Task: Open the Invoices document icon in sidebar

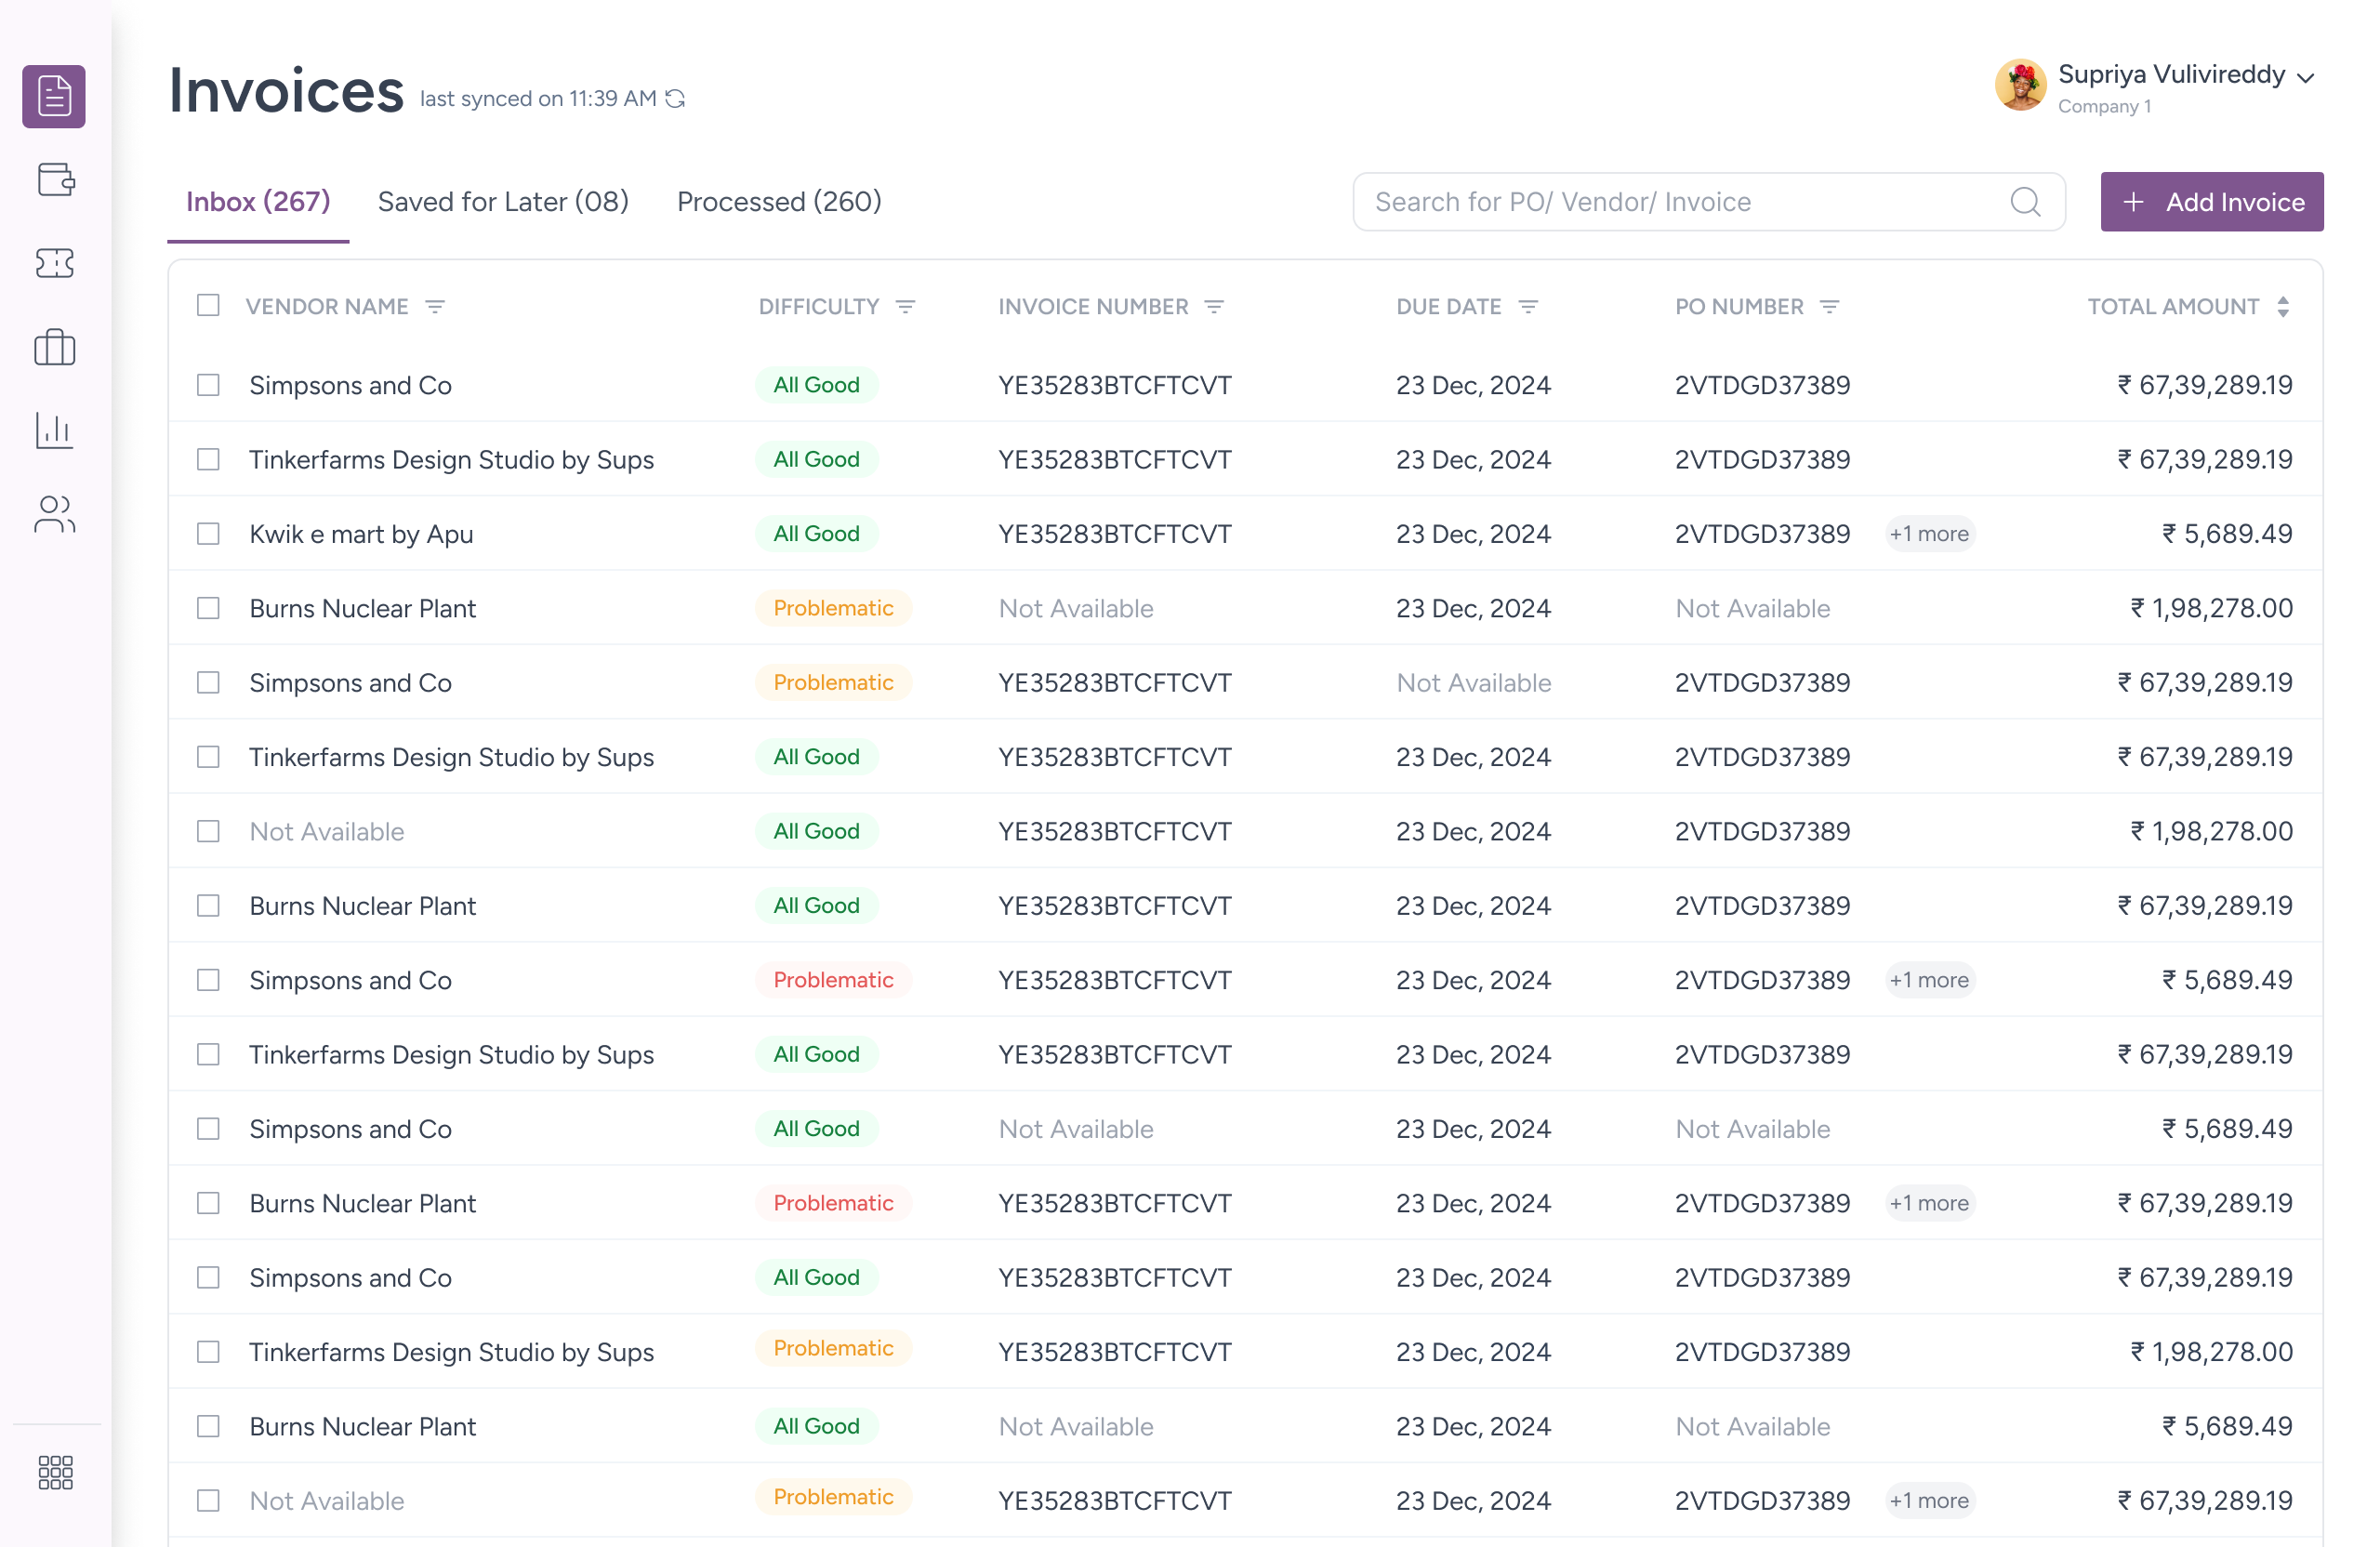Action: (54, 97)
